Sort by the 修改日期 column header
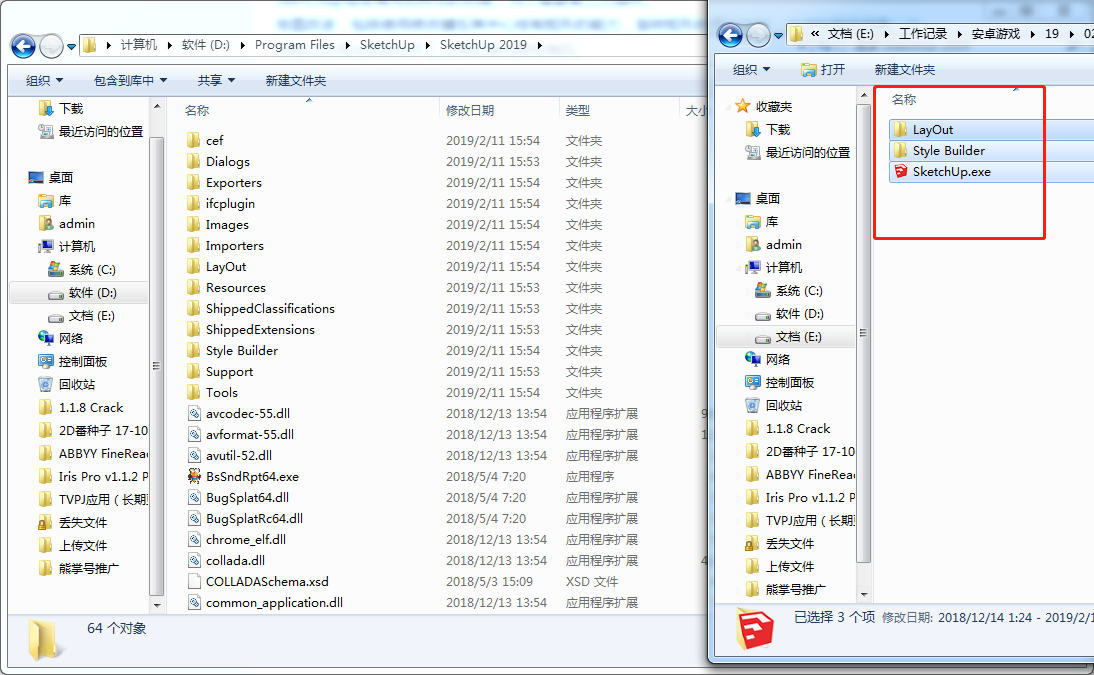Image resolution: width=1094 pixels, height=675 pixels. 470,111
